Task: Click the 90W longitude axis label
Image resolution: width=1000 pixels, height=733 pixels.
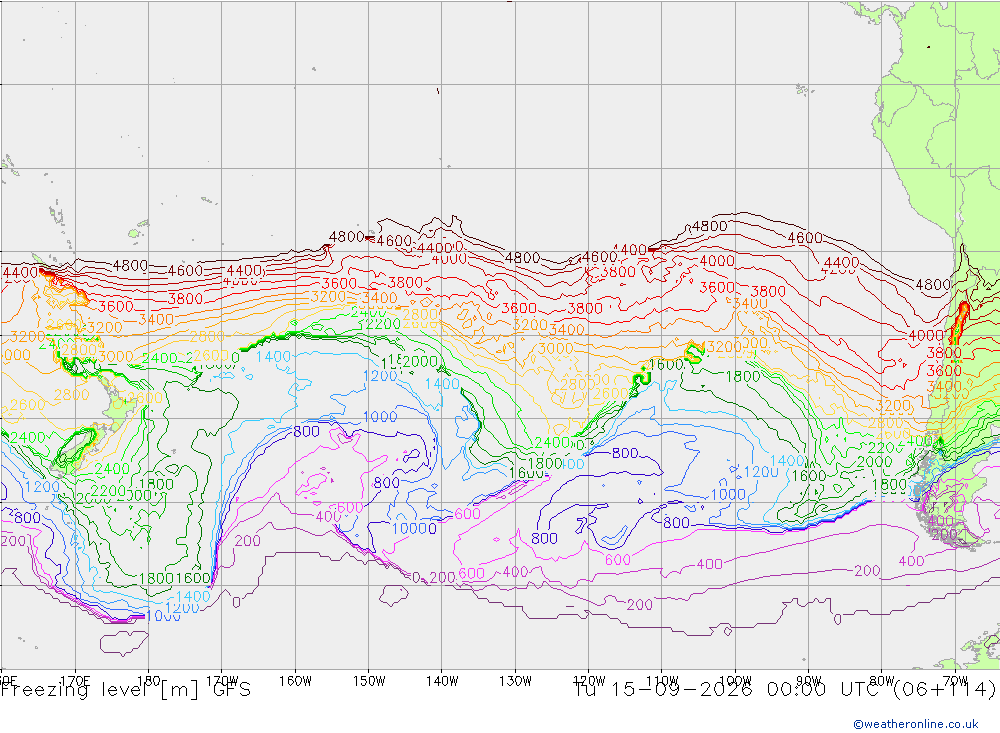Action: (809, 681)
